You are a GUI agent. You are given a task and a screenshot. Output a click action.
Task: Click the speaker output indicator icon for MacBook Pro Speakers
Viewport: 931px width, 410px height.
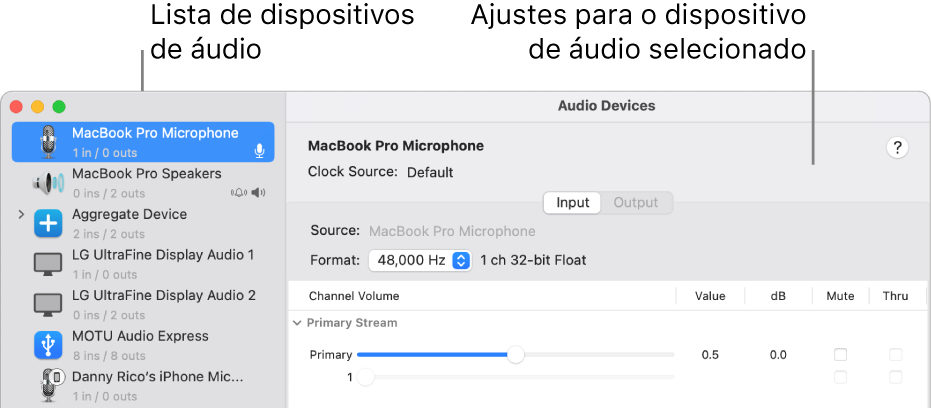pos(260,192)
